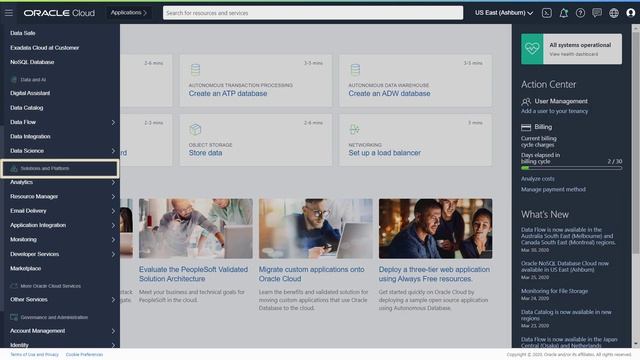Screen dimensions: 640x360
Task: Open Exadata Cloud at Customer item
Action: [x=44, y=48]
